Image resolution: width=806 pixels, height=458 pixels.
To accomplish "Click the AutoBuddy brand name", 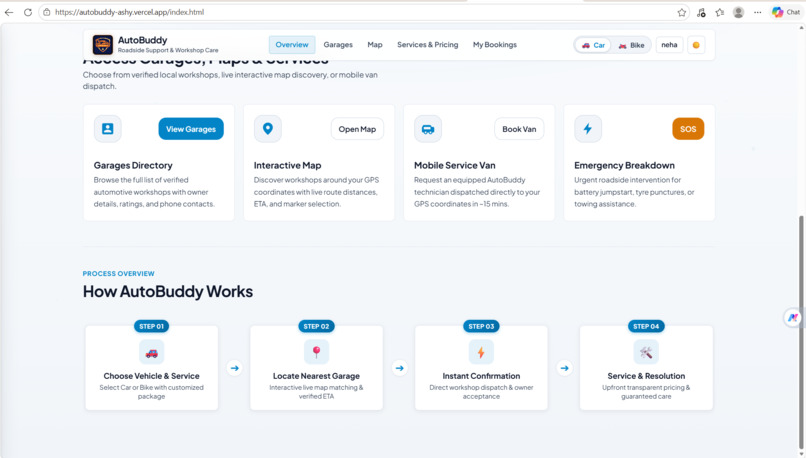I will tap(142, 40).
